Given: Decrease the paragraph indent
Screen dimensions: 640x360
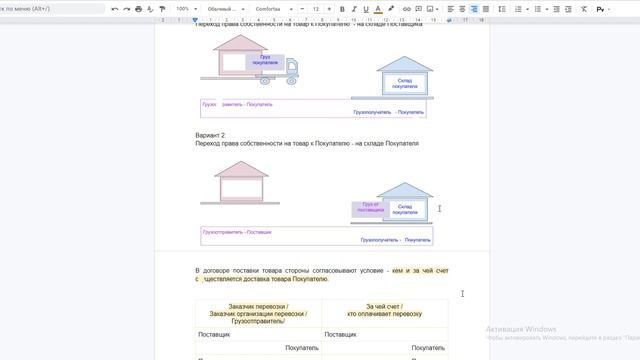Looking at the screenshot, I should (x=556, y=9).
